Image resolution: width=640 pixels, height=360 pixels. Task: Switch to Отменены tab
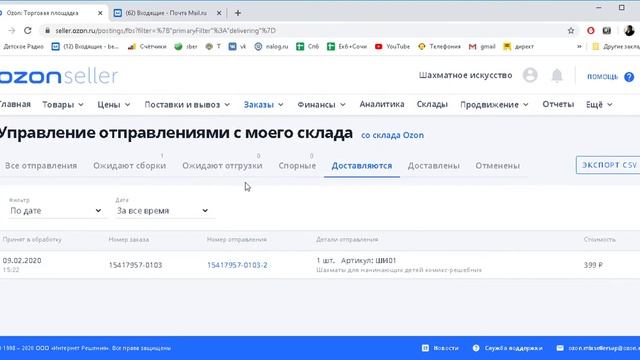pos(497,166)
